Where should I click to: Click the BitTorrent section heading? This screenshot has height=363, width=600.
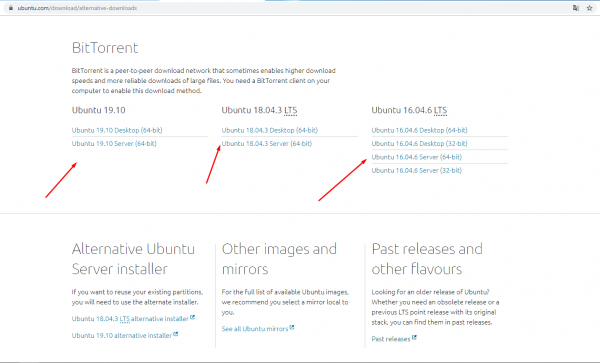(x=105, y=48)
